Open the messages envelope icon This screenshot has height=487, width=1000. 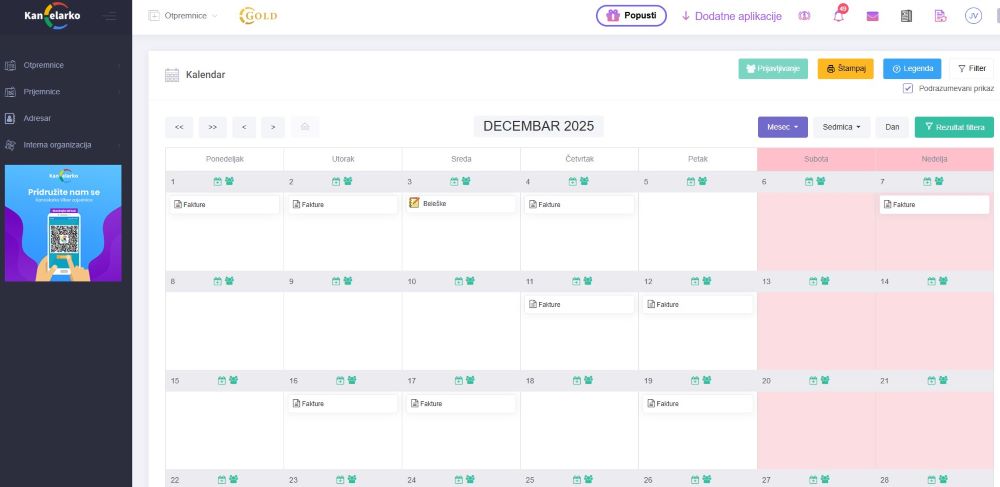pos(872,16)
